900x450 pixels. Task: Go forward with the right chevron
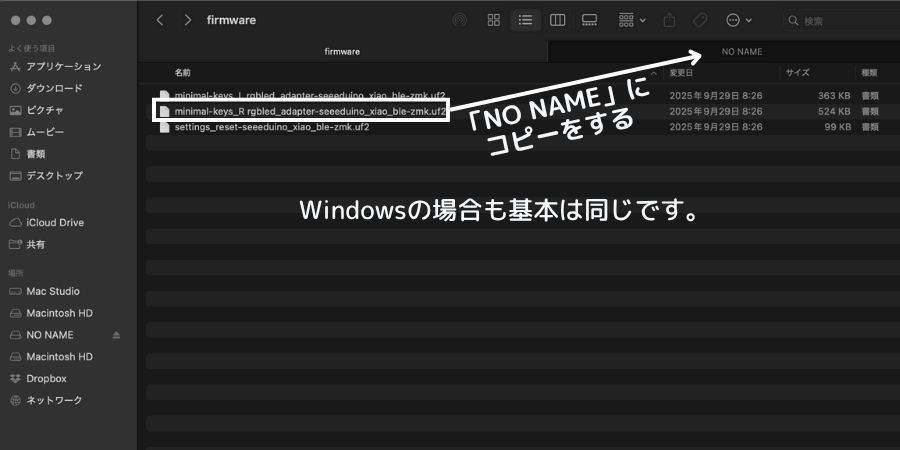(187, 20)
